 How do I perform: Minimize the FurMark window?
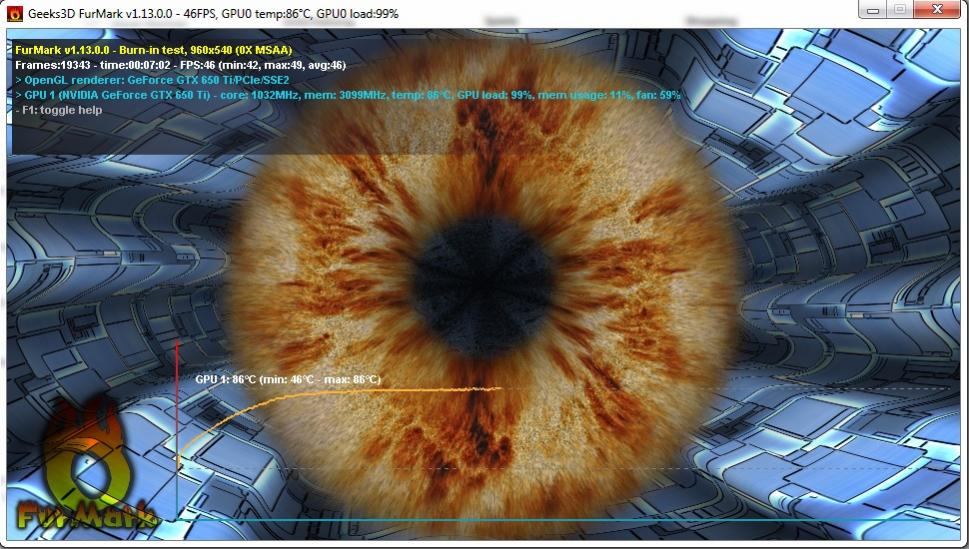(x=873, y=9)
